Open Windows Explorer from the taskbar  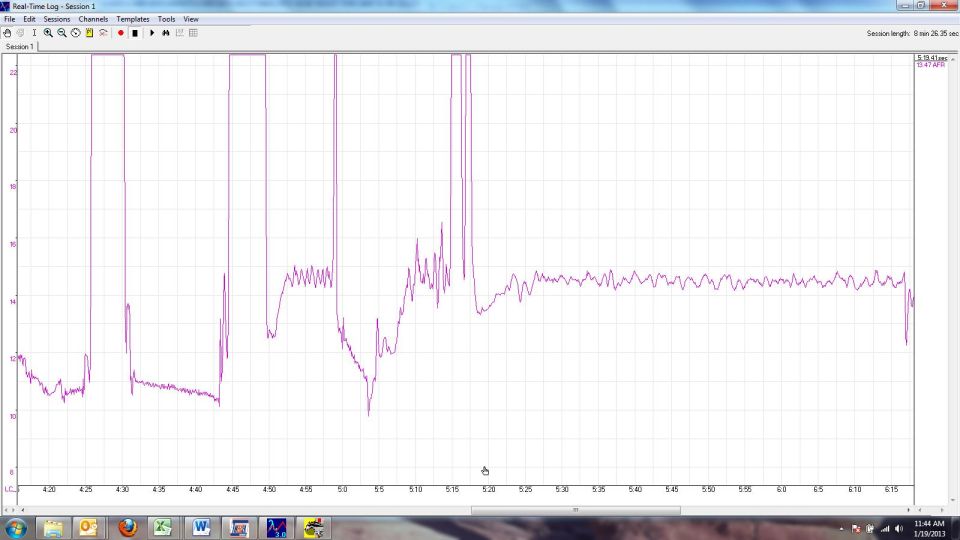point(53,528)
